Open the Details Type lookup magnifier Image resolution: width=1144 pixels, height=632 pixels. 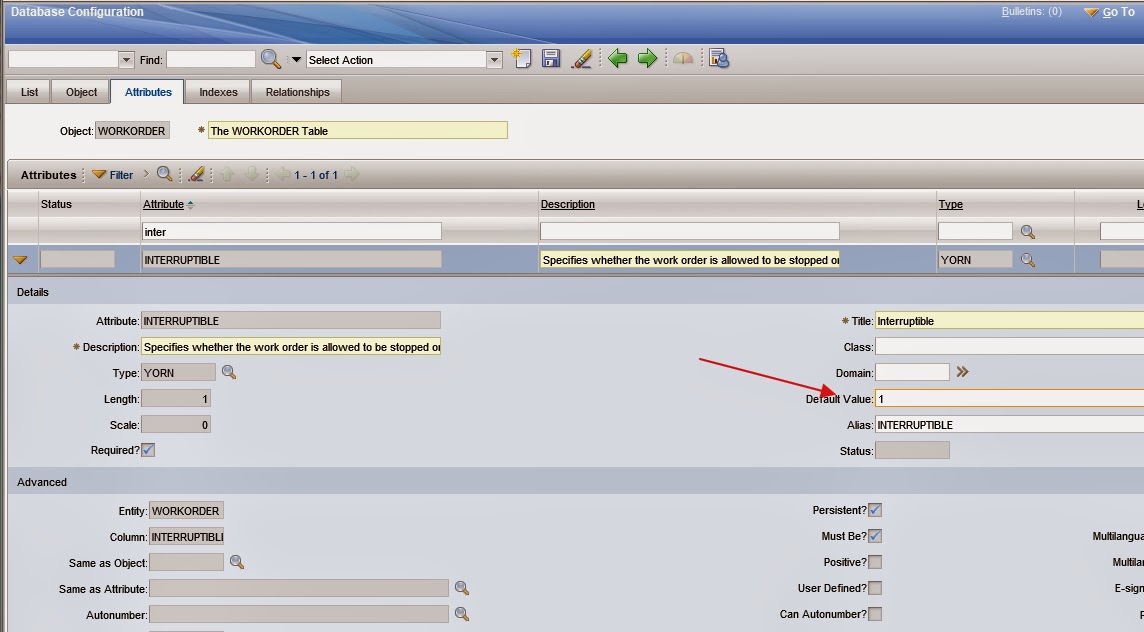coord(229,372)
